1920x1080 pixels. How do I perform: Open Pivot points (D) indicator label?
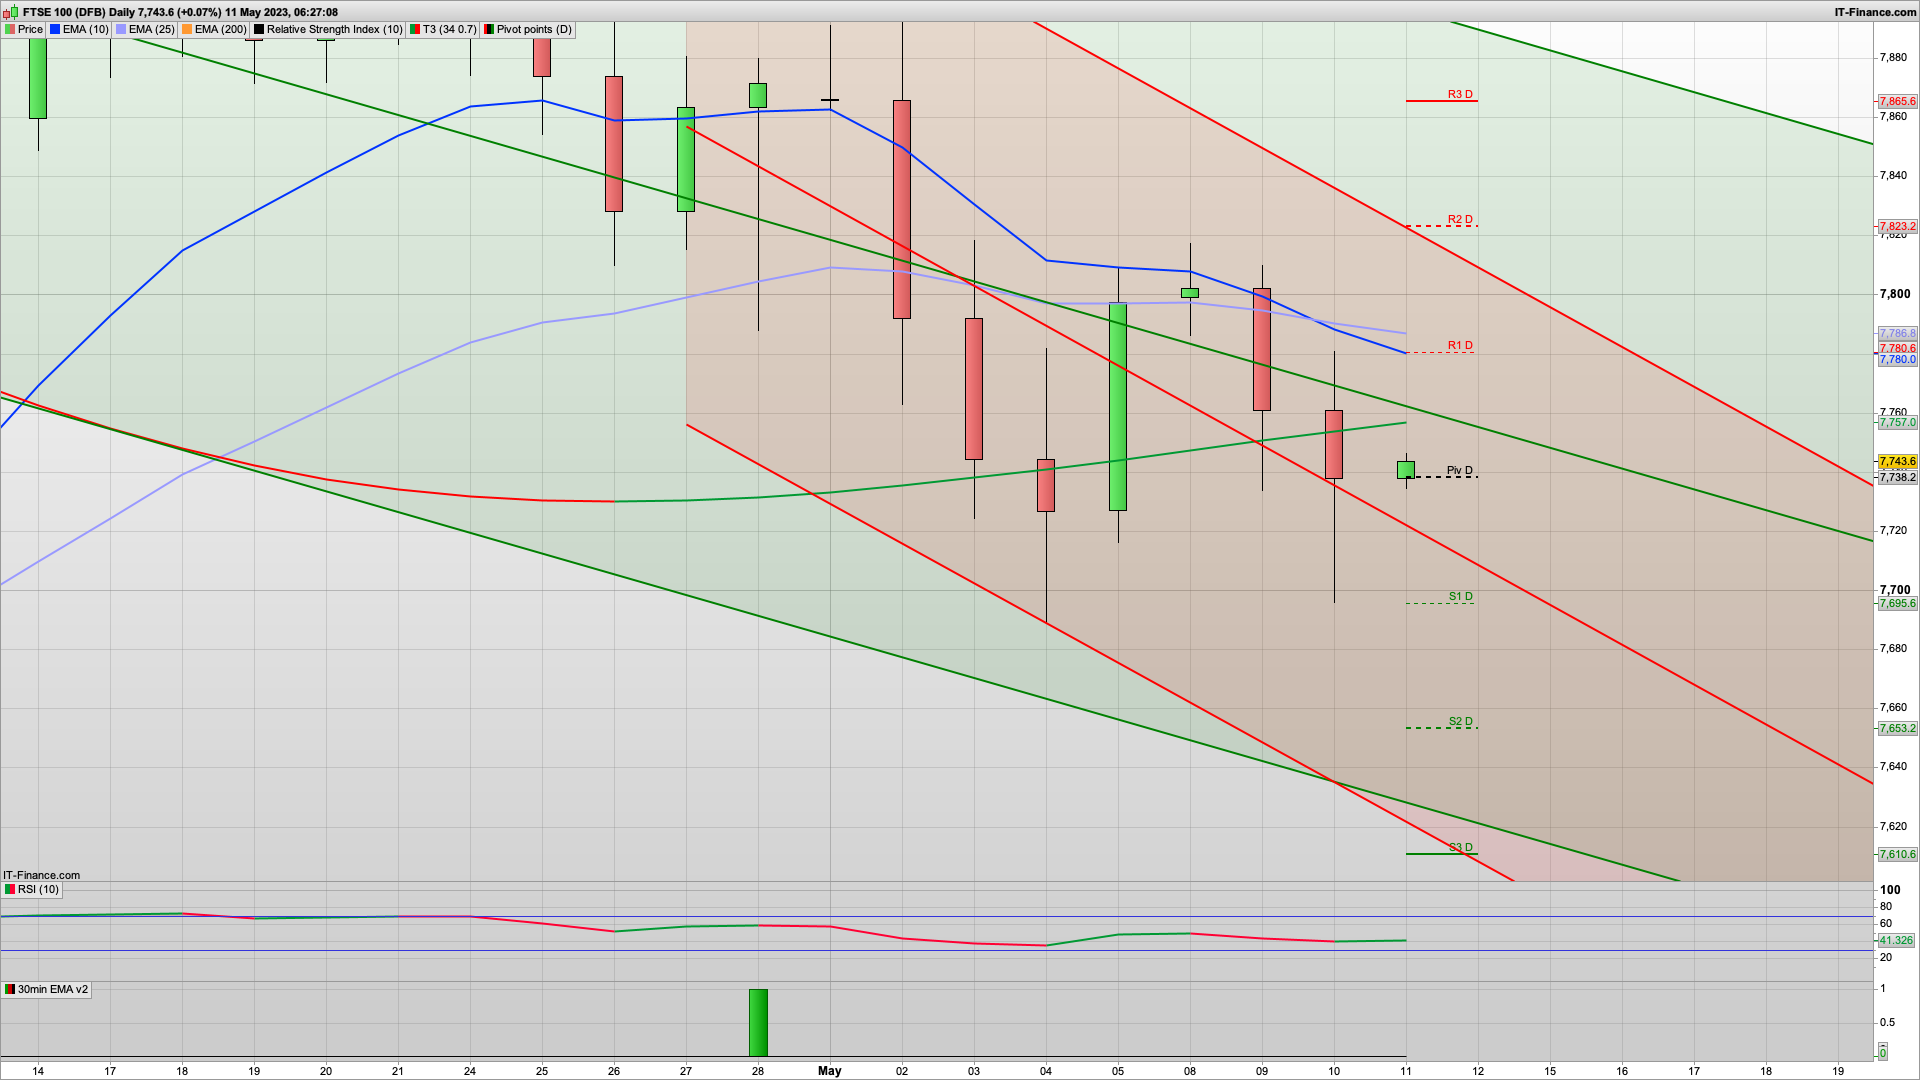coord(534,29)
